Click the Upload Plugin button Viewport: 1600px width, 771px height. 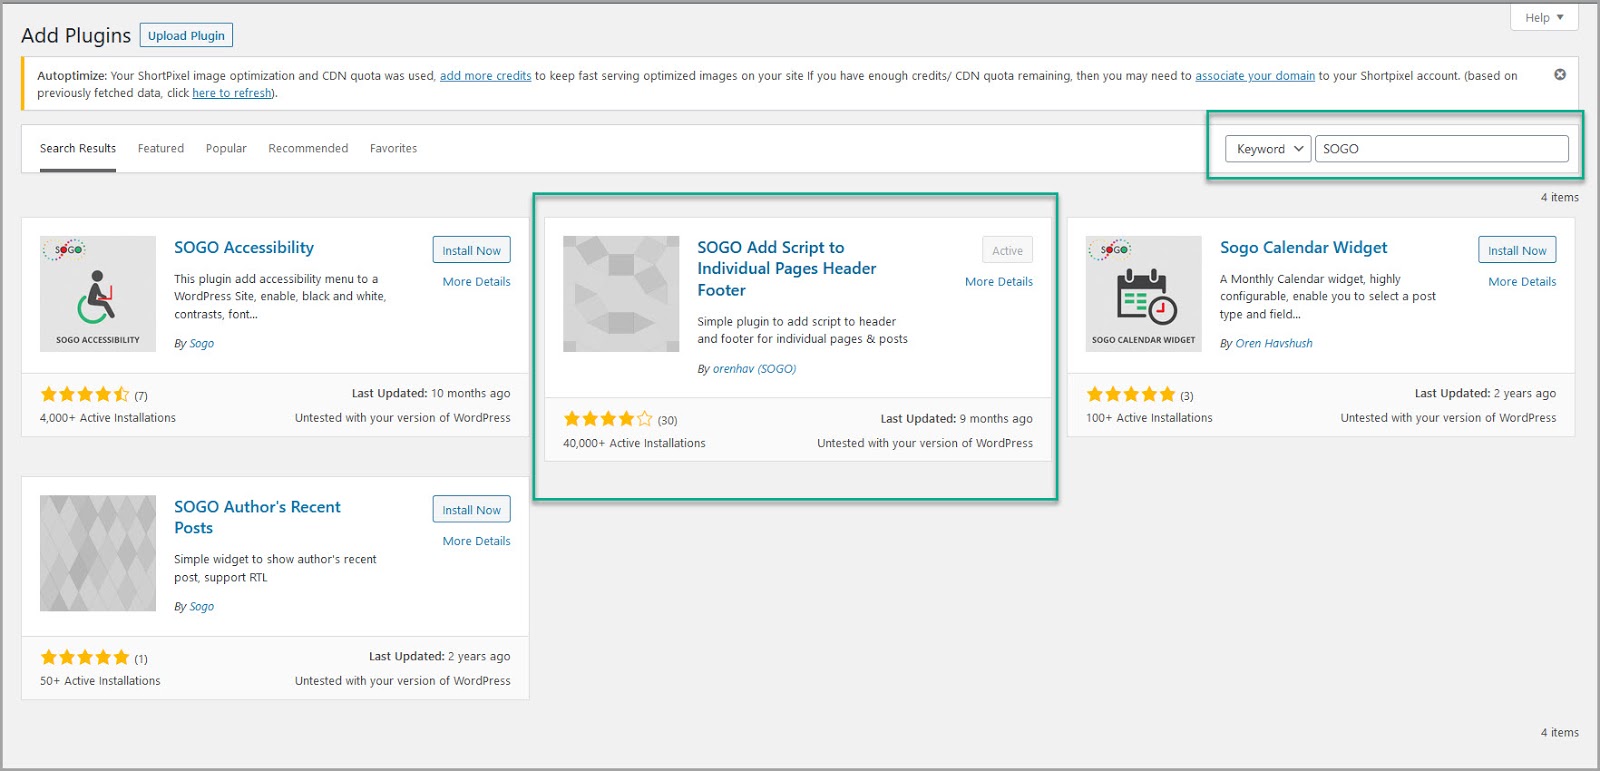click(186, 36)
